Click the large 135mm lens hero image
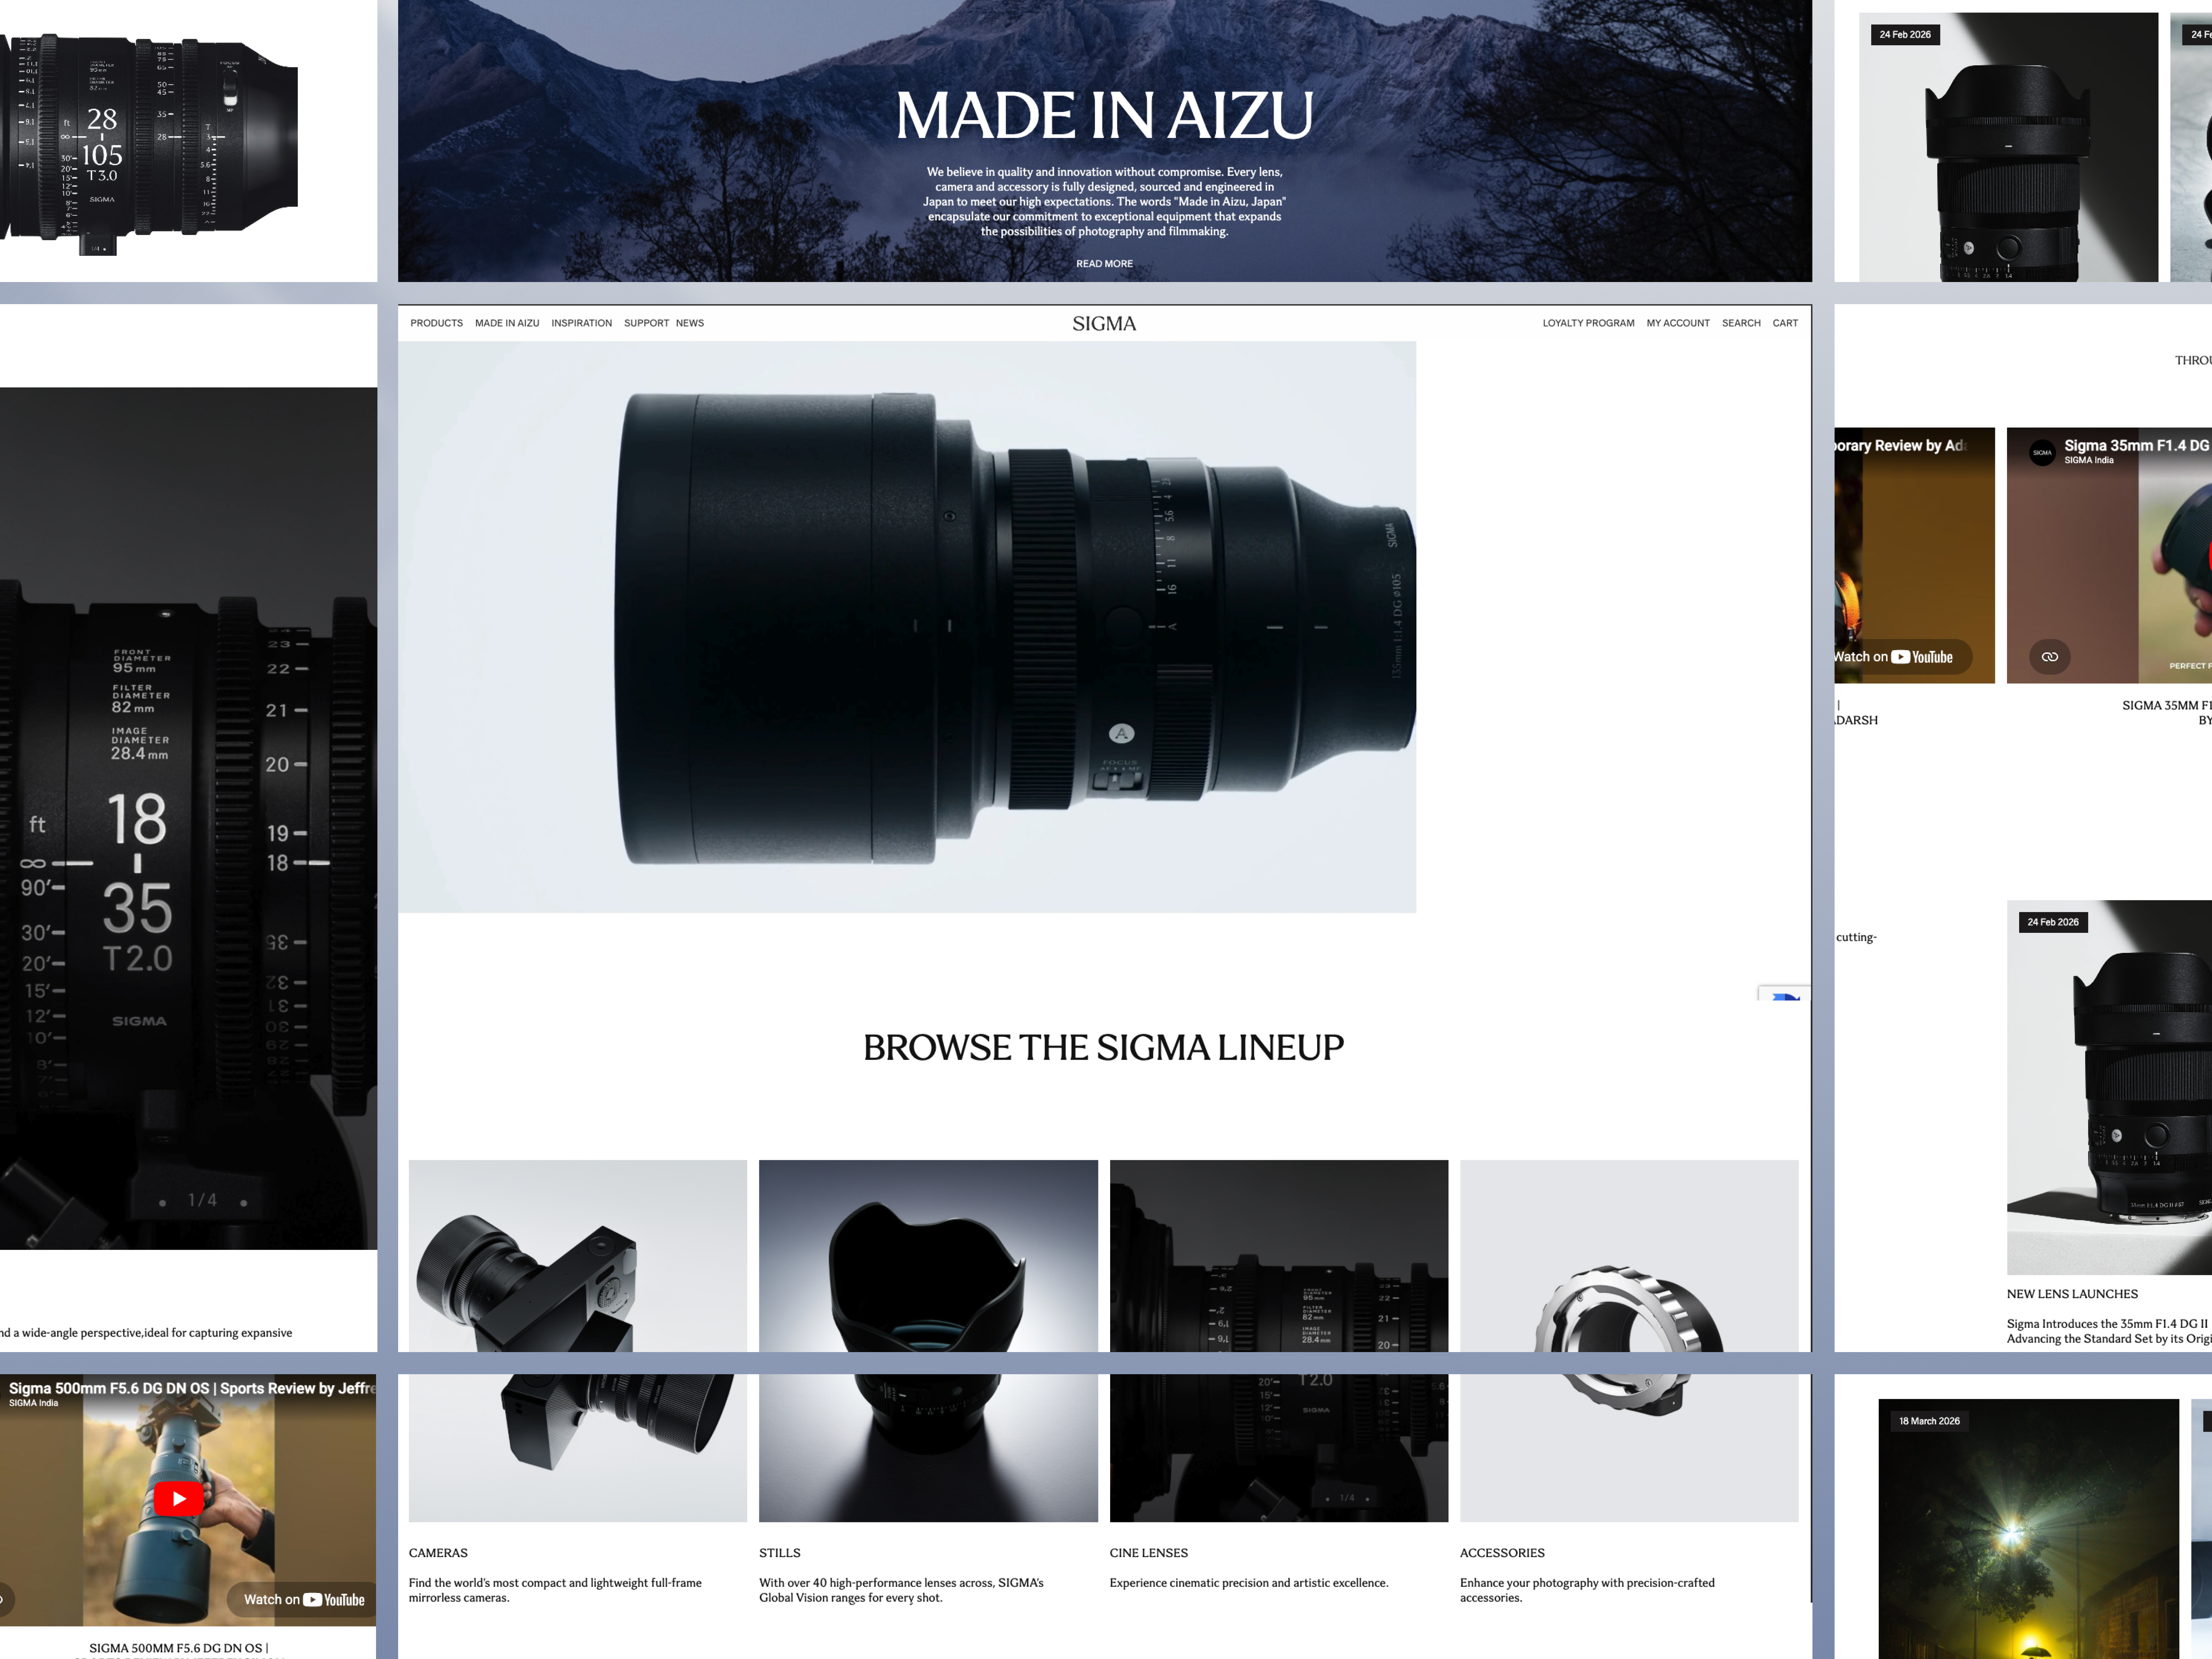Screen dimensions: 2212x1659 tap(907, 627)
